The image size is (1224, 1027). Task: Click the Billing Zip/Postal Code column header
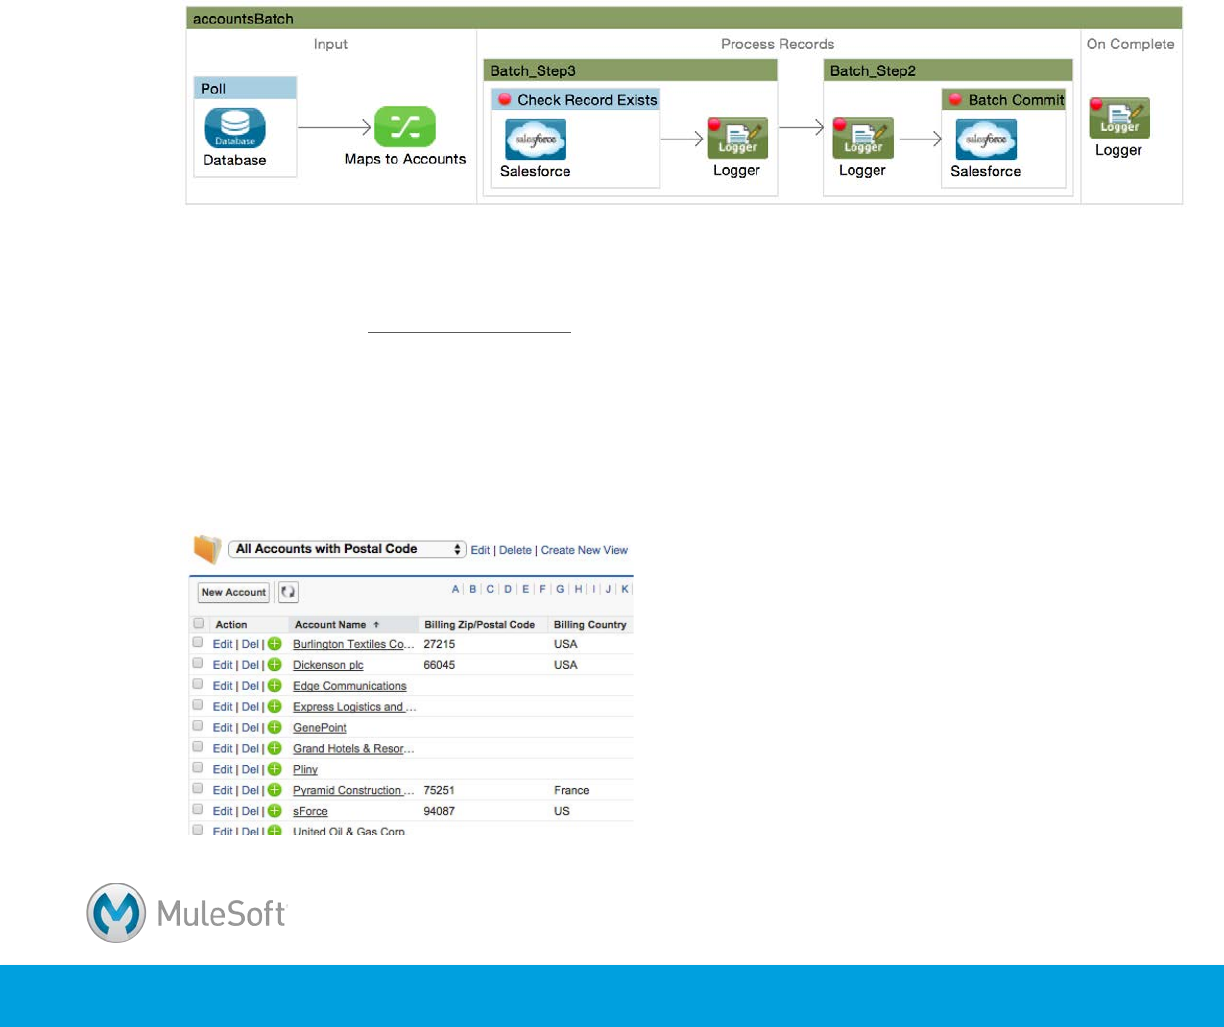pyautogui.click(x=480, y=625)
